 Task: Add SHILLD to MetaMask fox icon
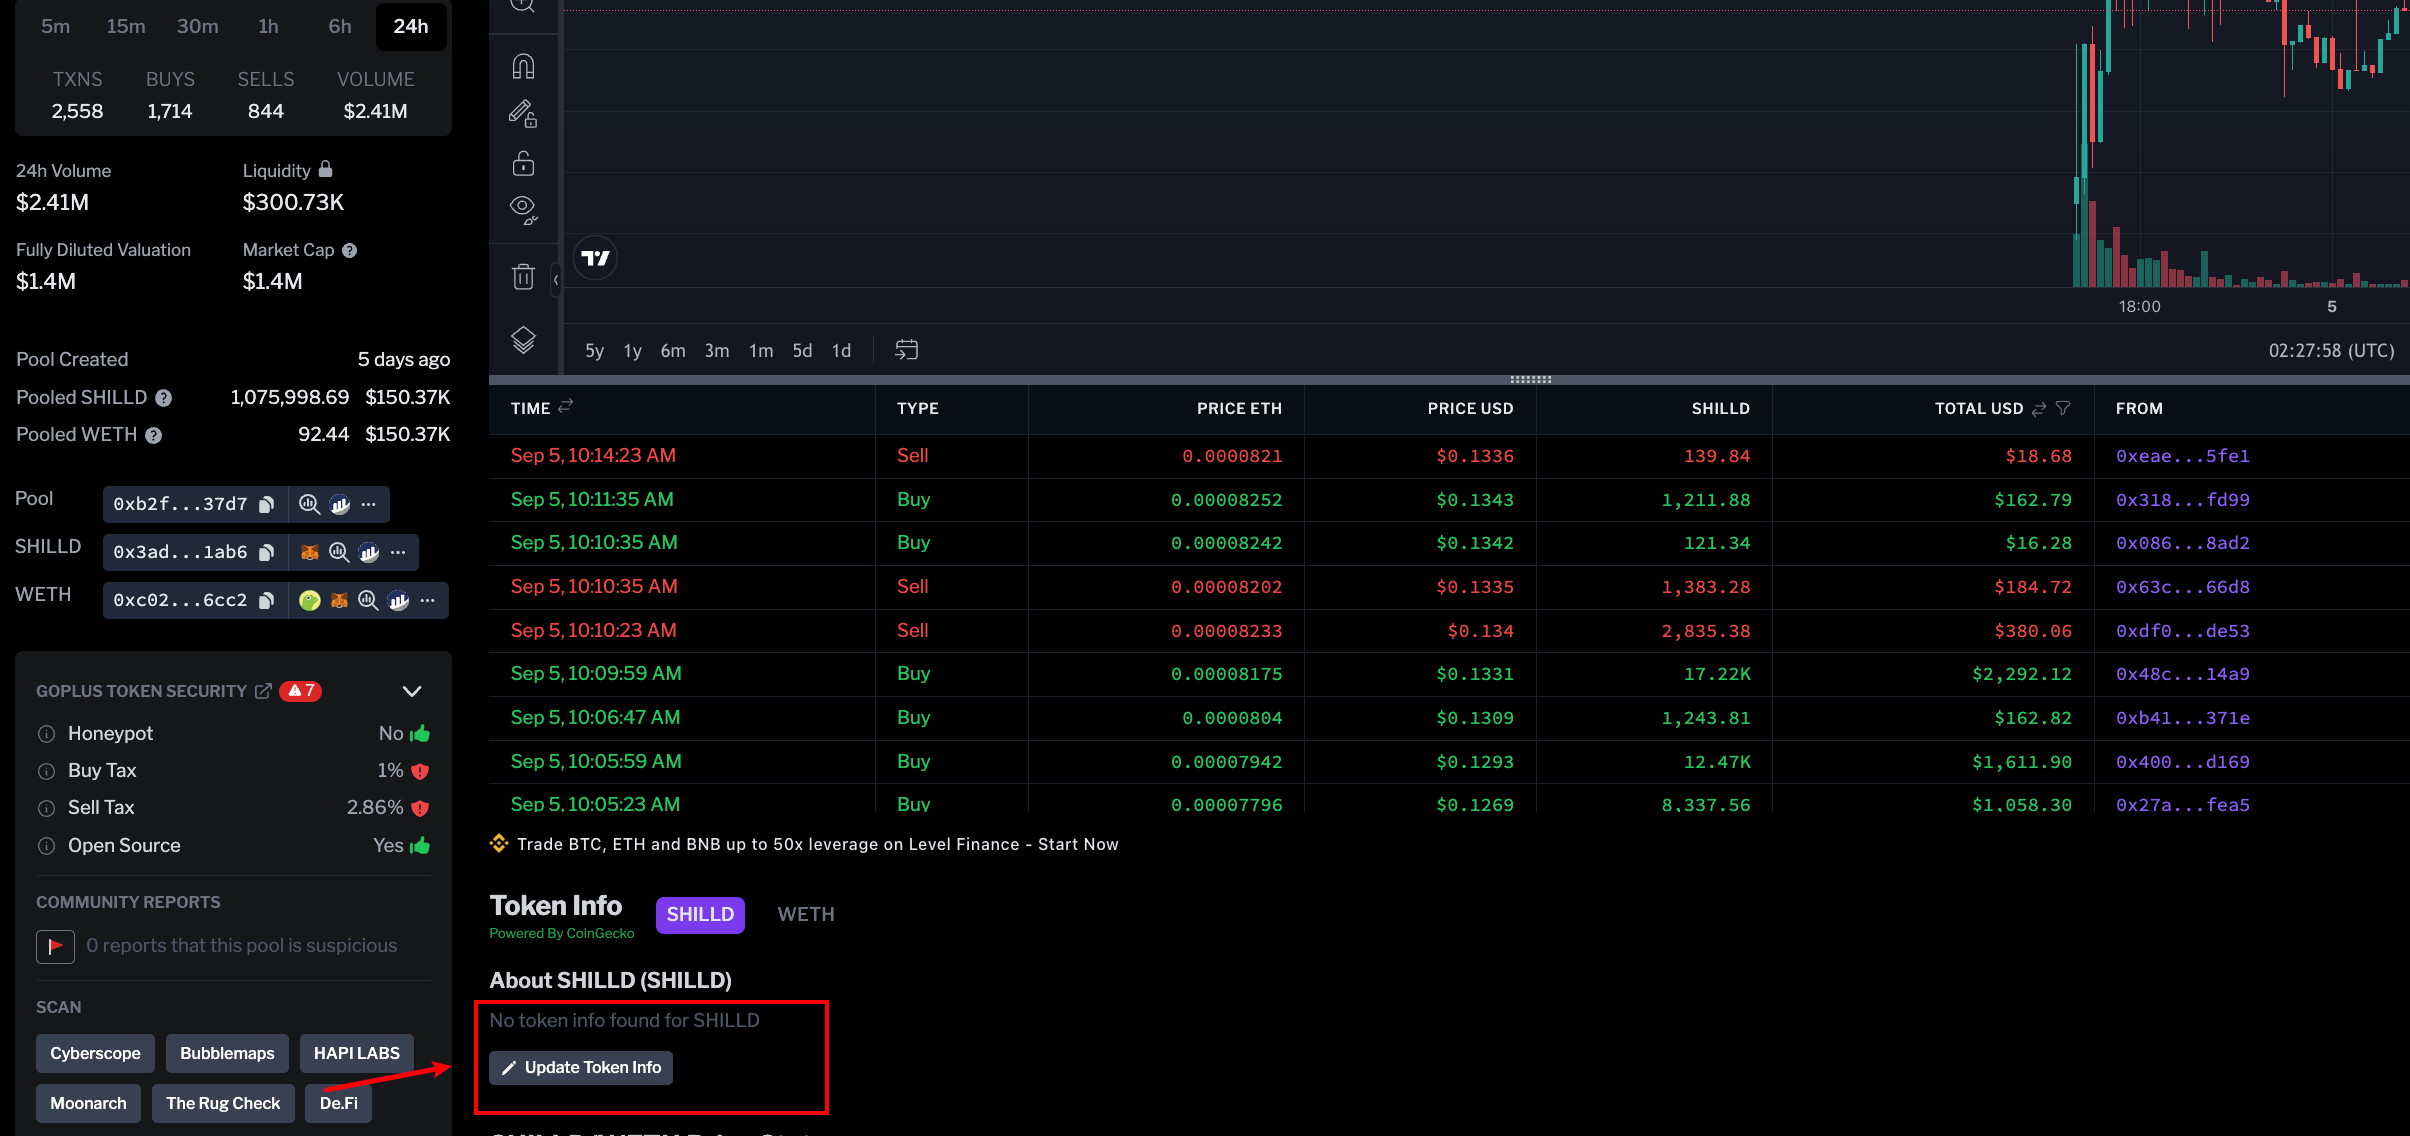[310, 552]
